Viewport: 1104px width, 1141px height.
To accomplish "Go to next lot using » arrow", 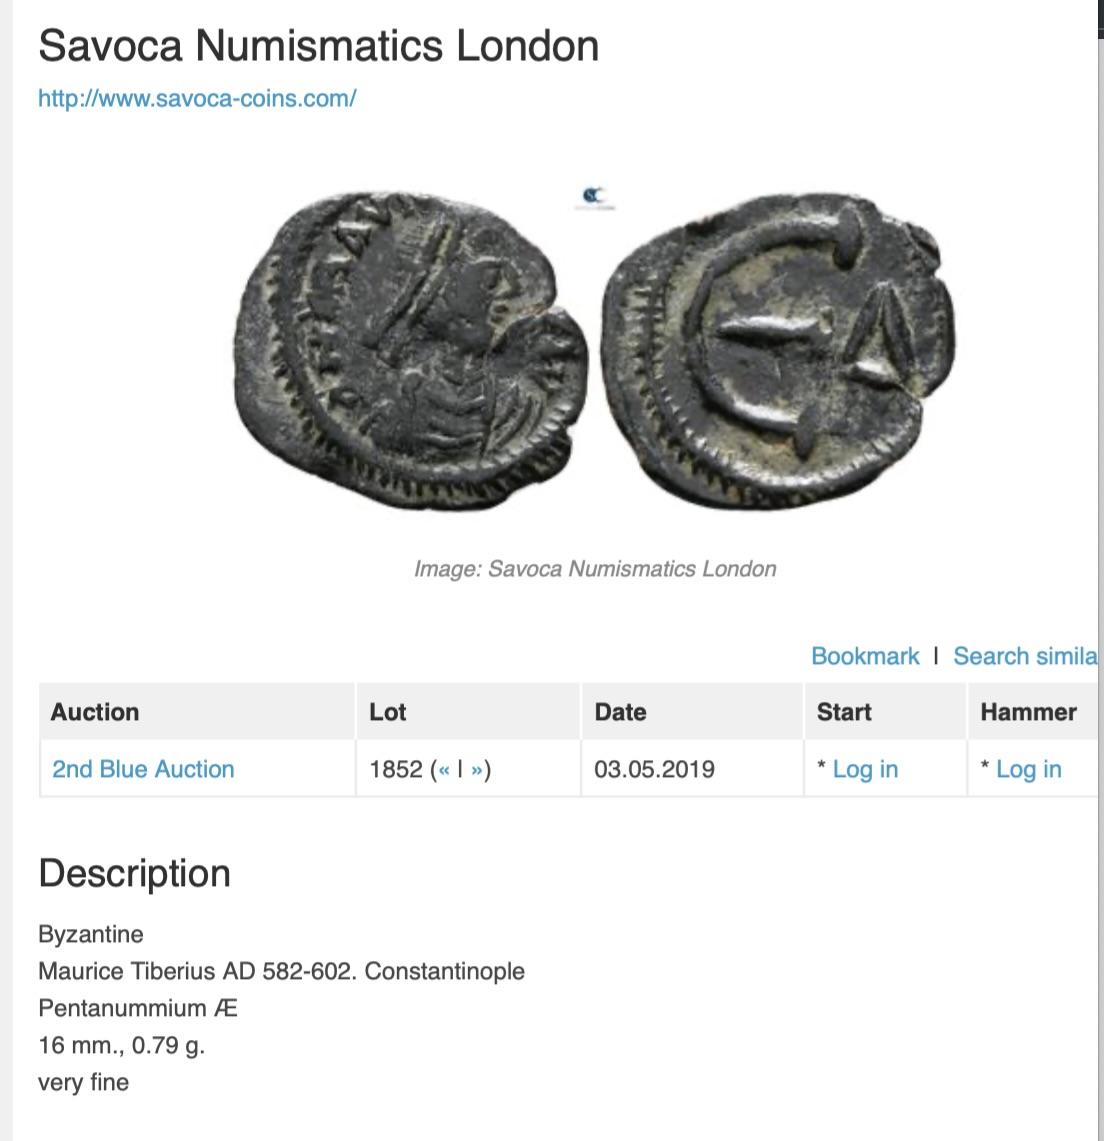I will click(x=478, y=770).
